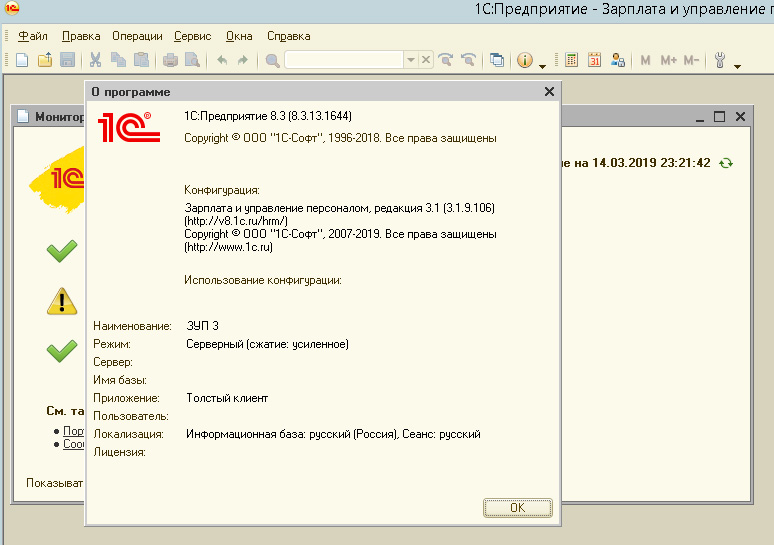Click the find next icon
Viewport: 774px width, 545px height.
tap(446, 60)
